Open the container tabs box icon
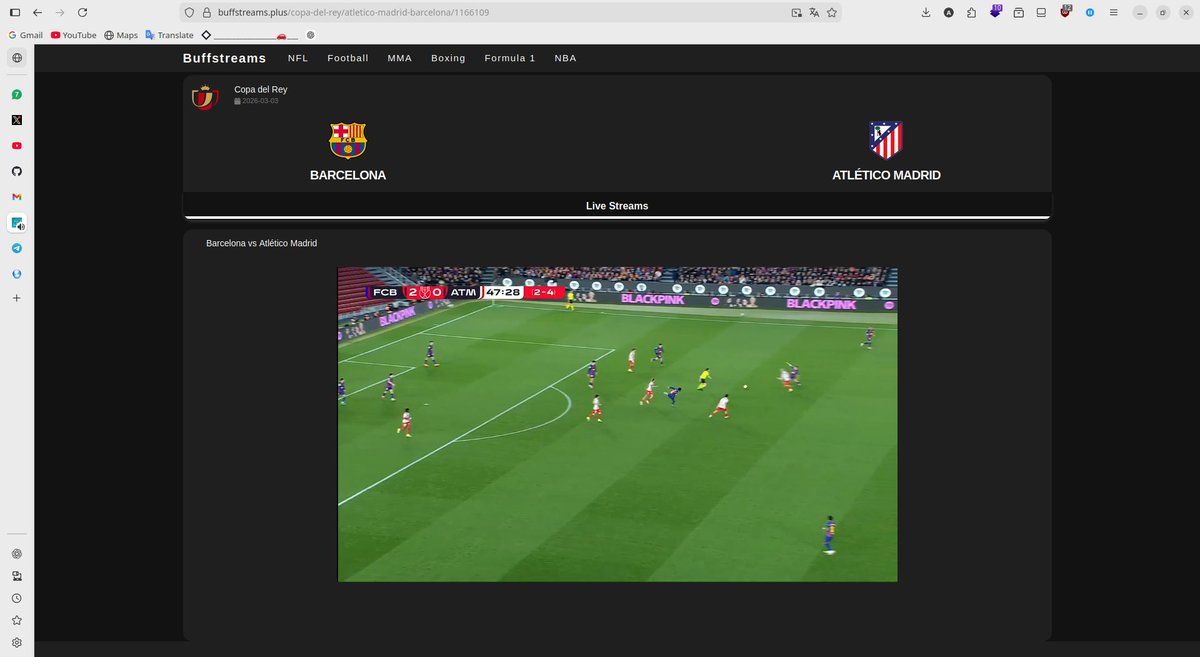This screenshot has height=657, width=1200. (x=1018, y=12)
